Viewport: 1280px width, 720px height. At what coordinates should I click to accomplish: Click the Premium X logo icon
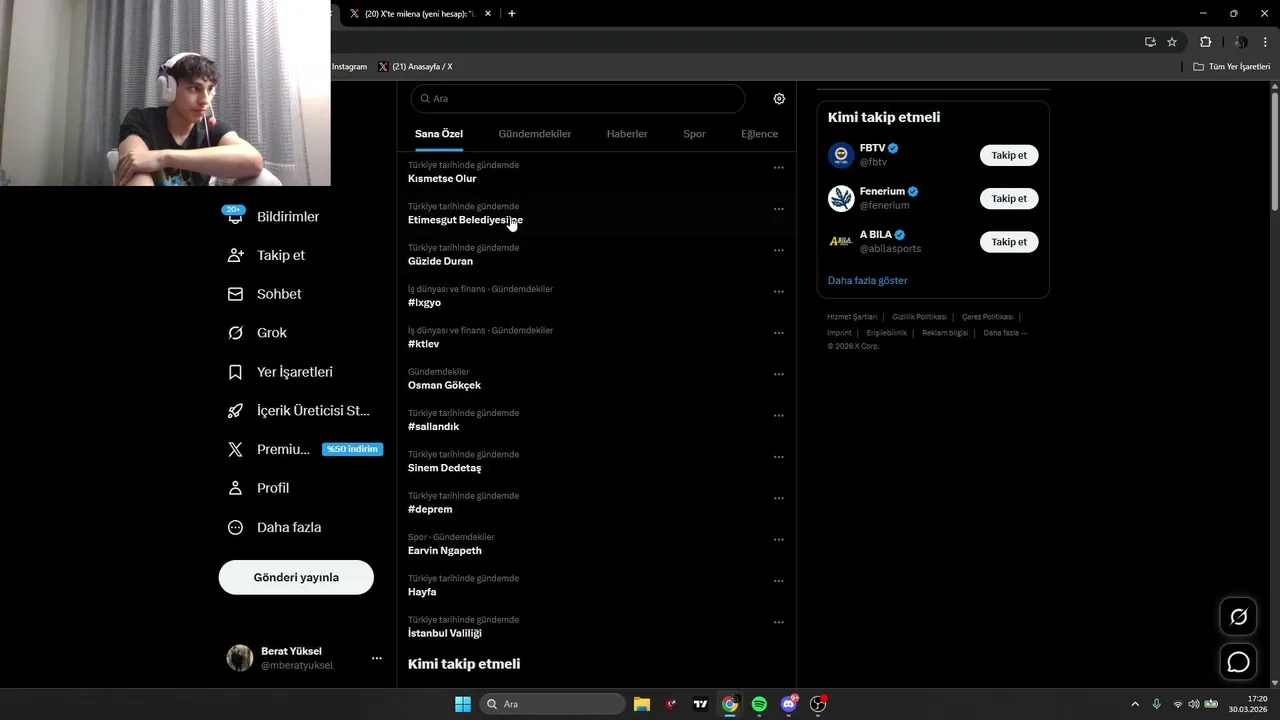pos(235,450)
